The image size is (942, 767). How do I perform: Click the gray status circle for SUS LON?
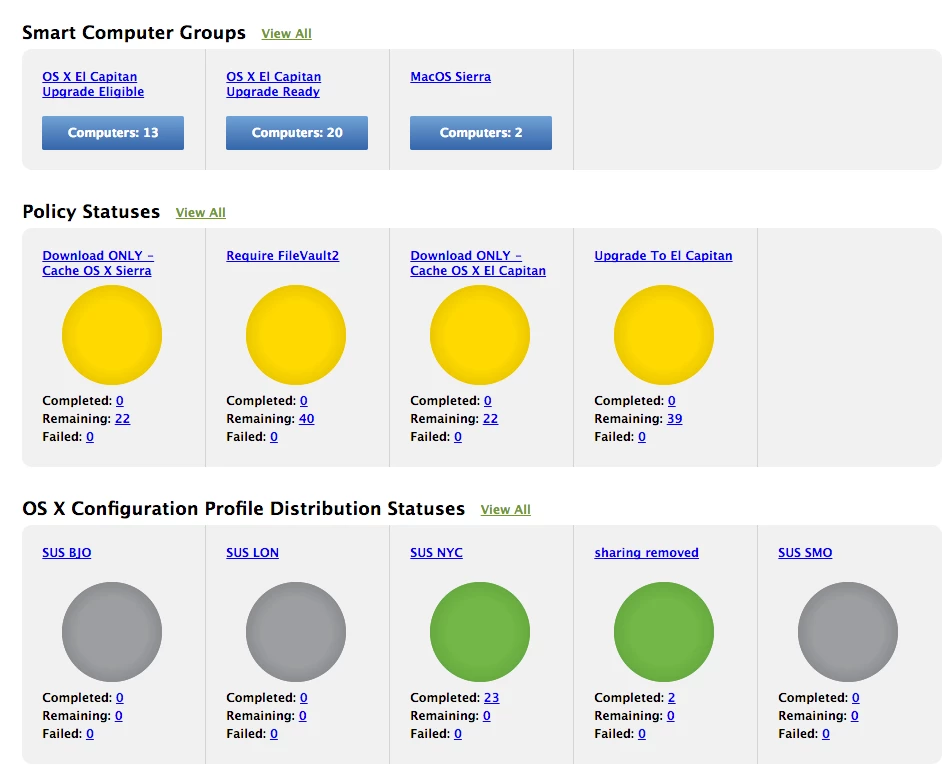[x=296, y=632]
